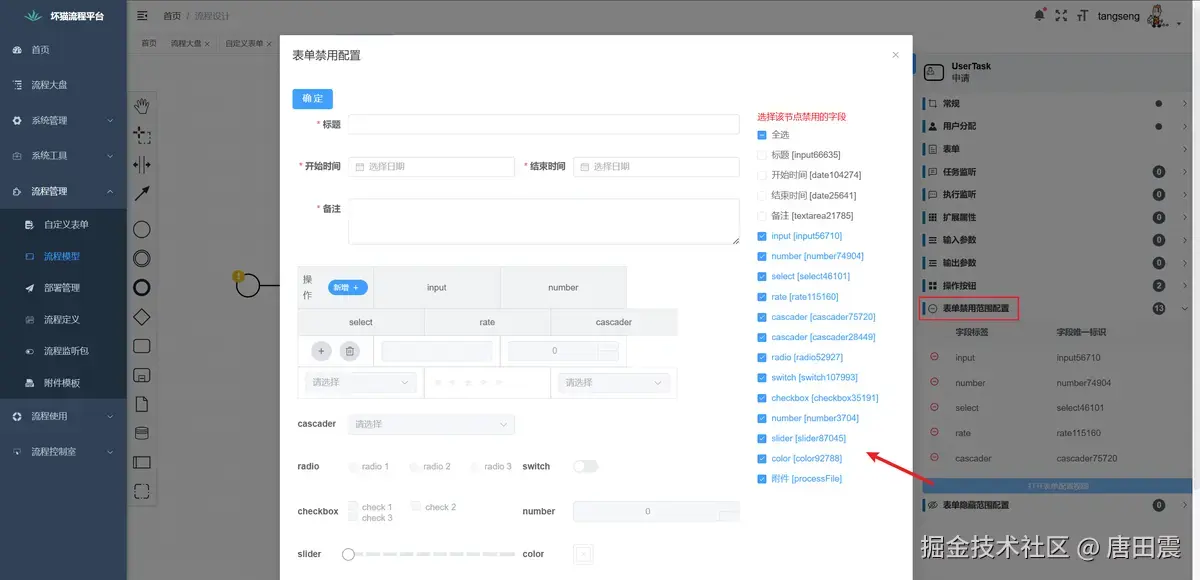Open the cascader column 请选择 dropdown in table

tap(614, 382)
